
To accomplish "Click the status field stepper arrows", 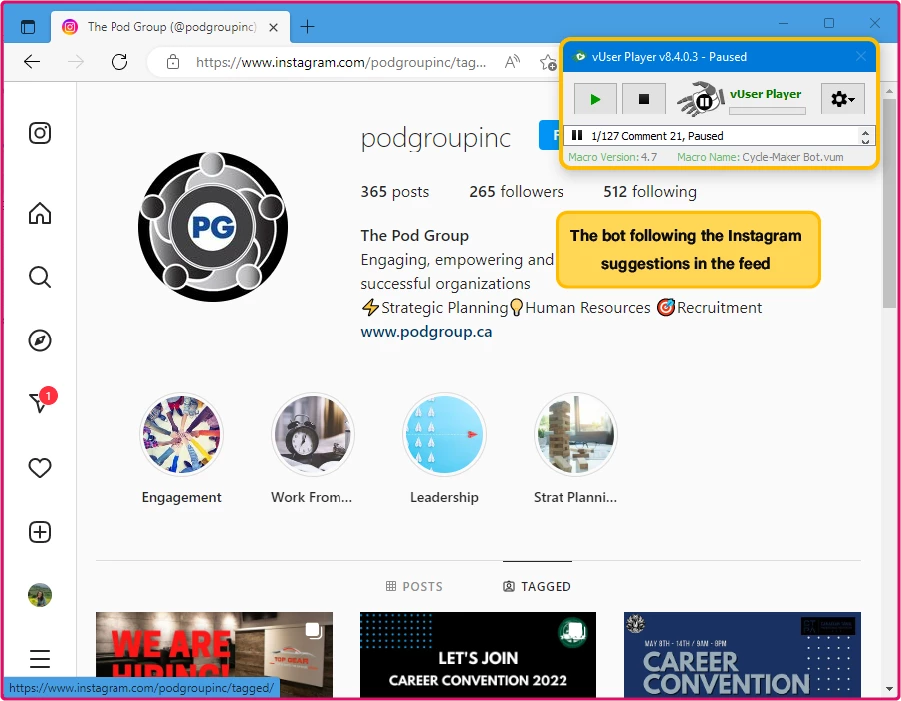I will 865,136.
